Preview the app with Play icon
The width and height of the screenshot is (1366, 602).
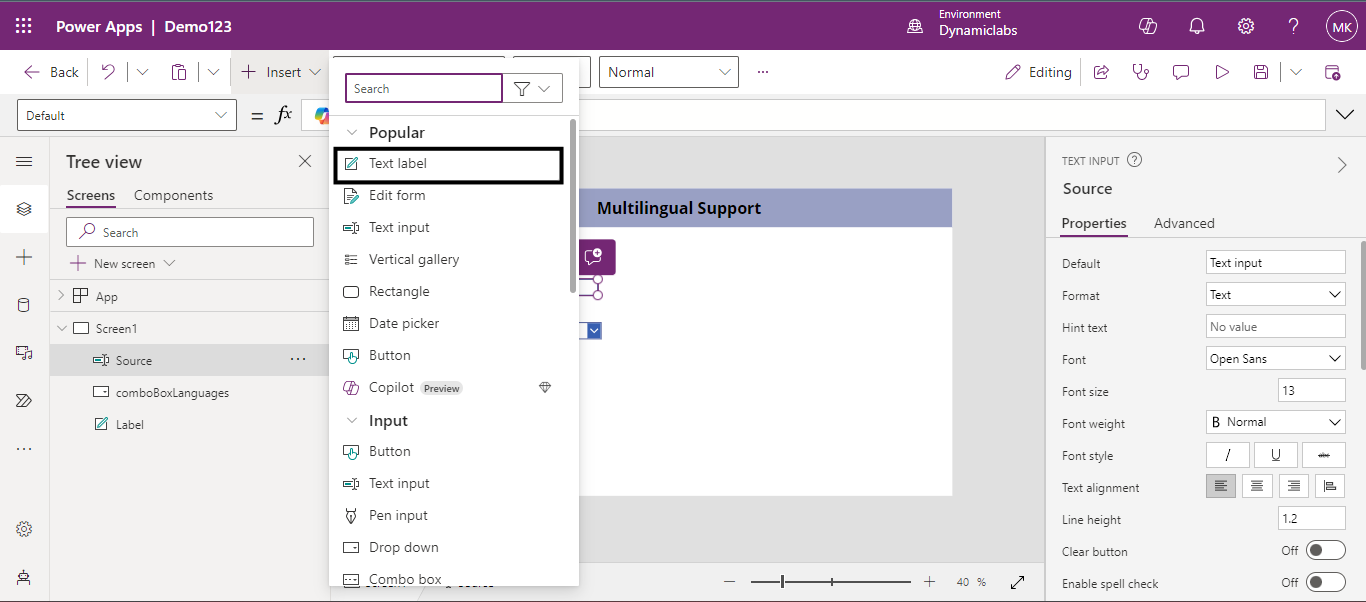1221,72
